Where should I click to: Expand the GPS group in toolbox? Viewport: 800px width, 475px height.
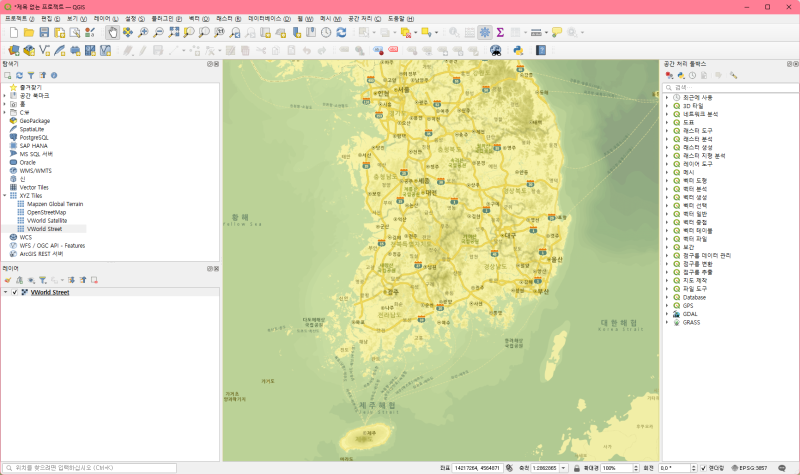tap(667, 306)
